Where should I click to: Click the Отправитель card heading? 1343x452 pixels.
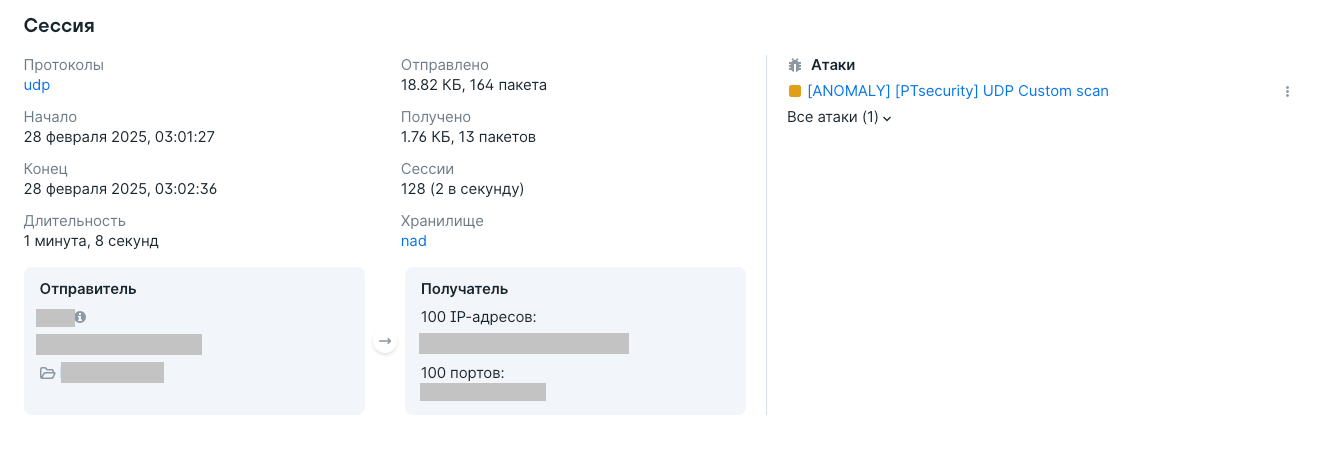click(x=88, y=289)
